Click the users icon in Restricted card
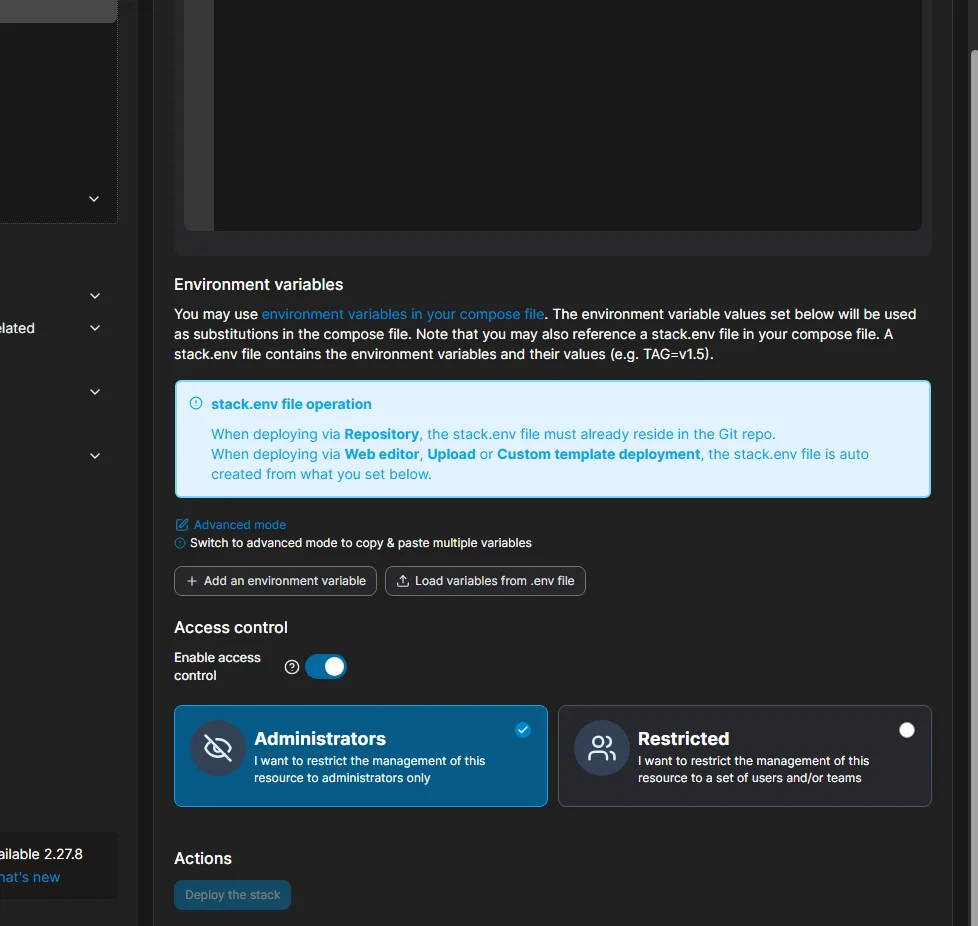This screenshot has width=978, height=926. [x=602, y=748]
